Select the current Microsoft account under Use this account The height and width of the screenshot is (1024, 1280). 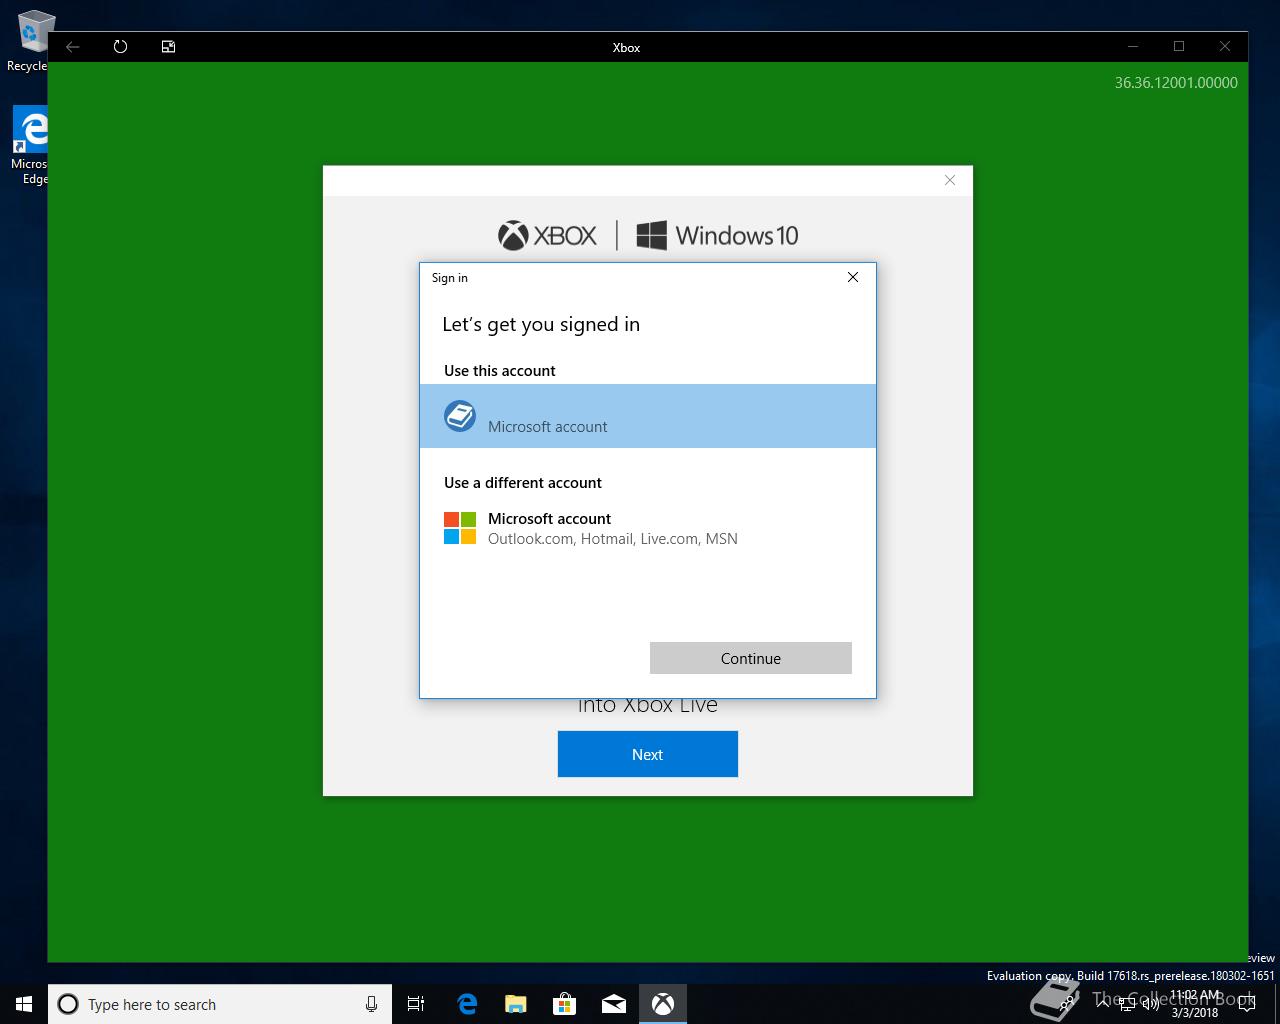[x=648, y=416]
